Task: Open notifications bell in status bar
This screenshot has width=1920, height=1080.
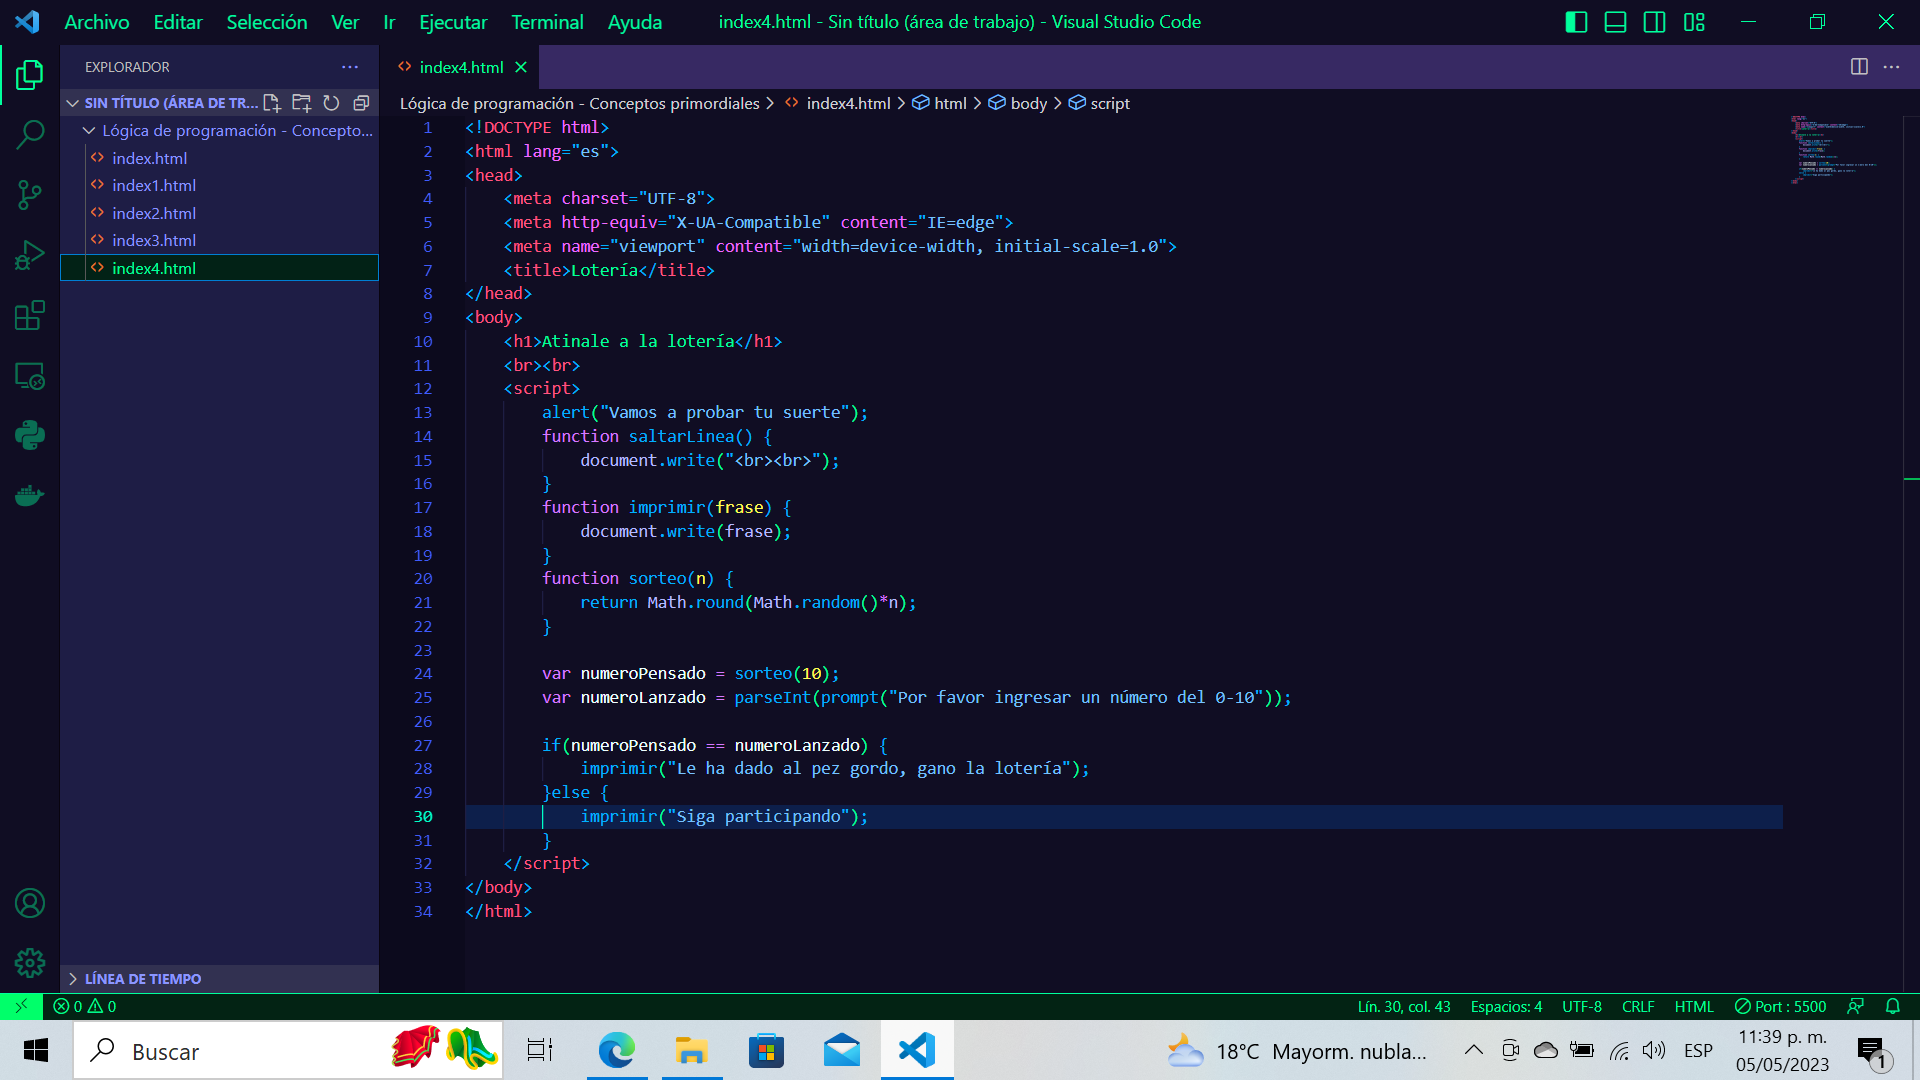Action: tap(1892, 1006)
